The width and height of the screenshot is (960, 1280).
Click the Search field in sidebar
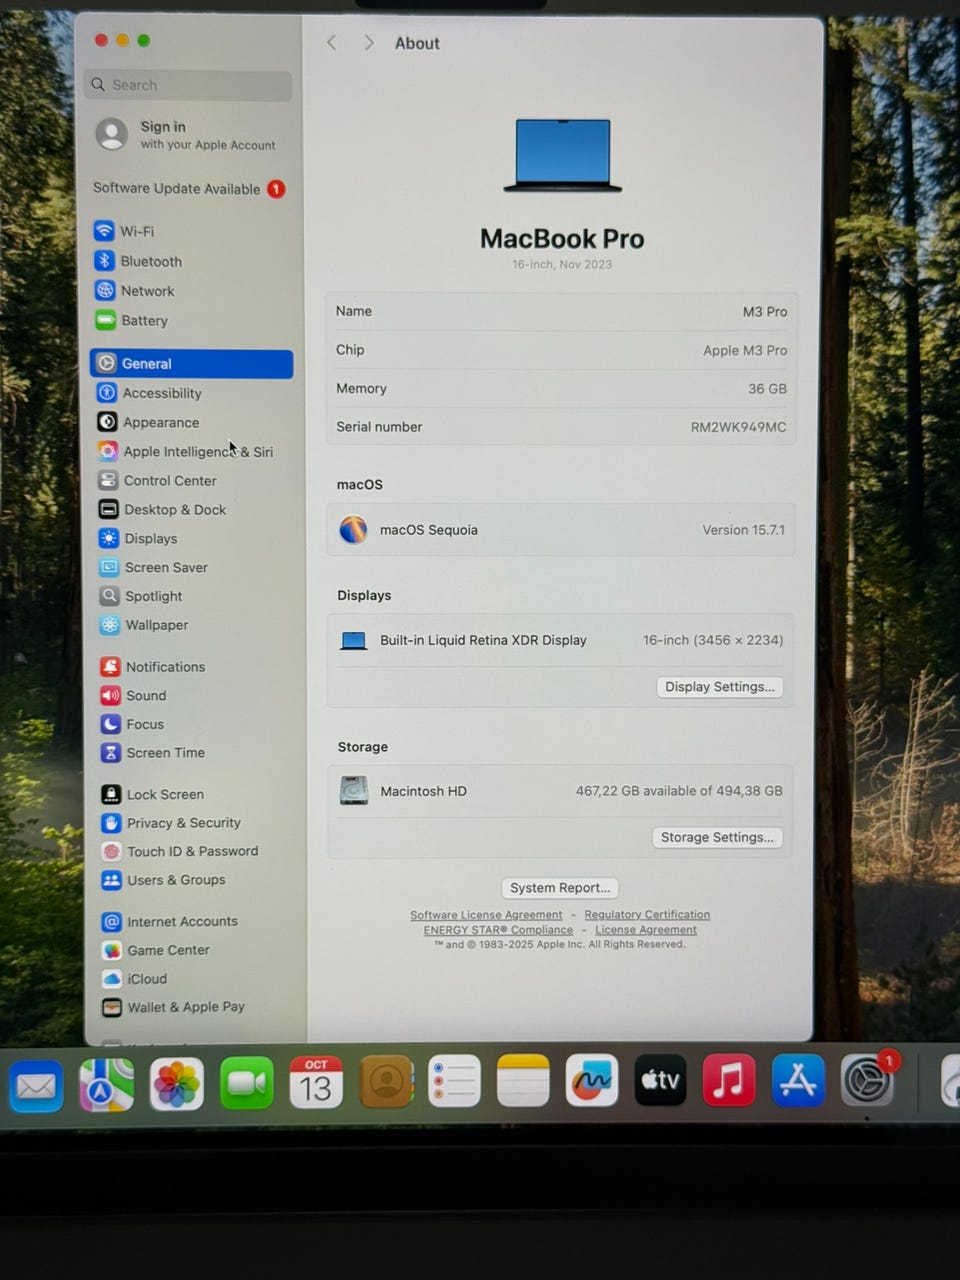click(189, 85)
